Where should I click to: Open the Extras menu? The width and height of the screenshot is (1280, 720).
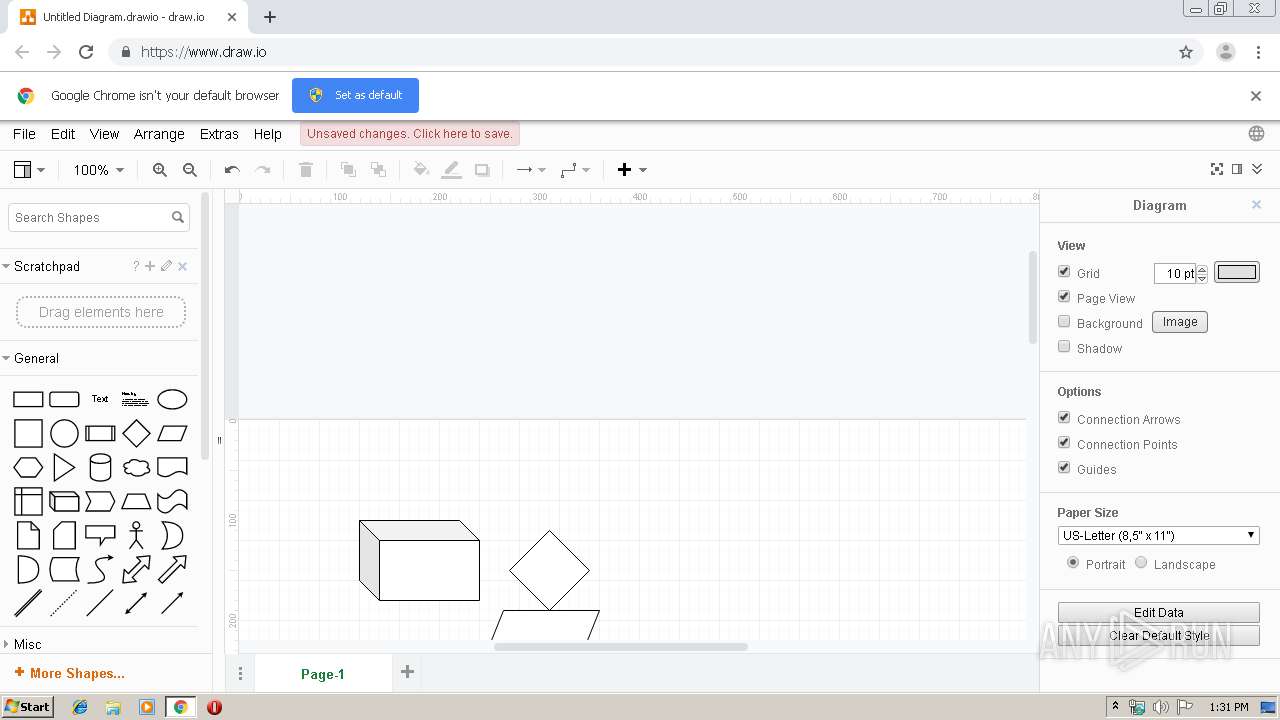(x=219, y=134)
